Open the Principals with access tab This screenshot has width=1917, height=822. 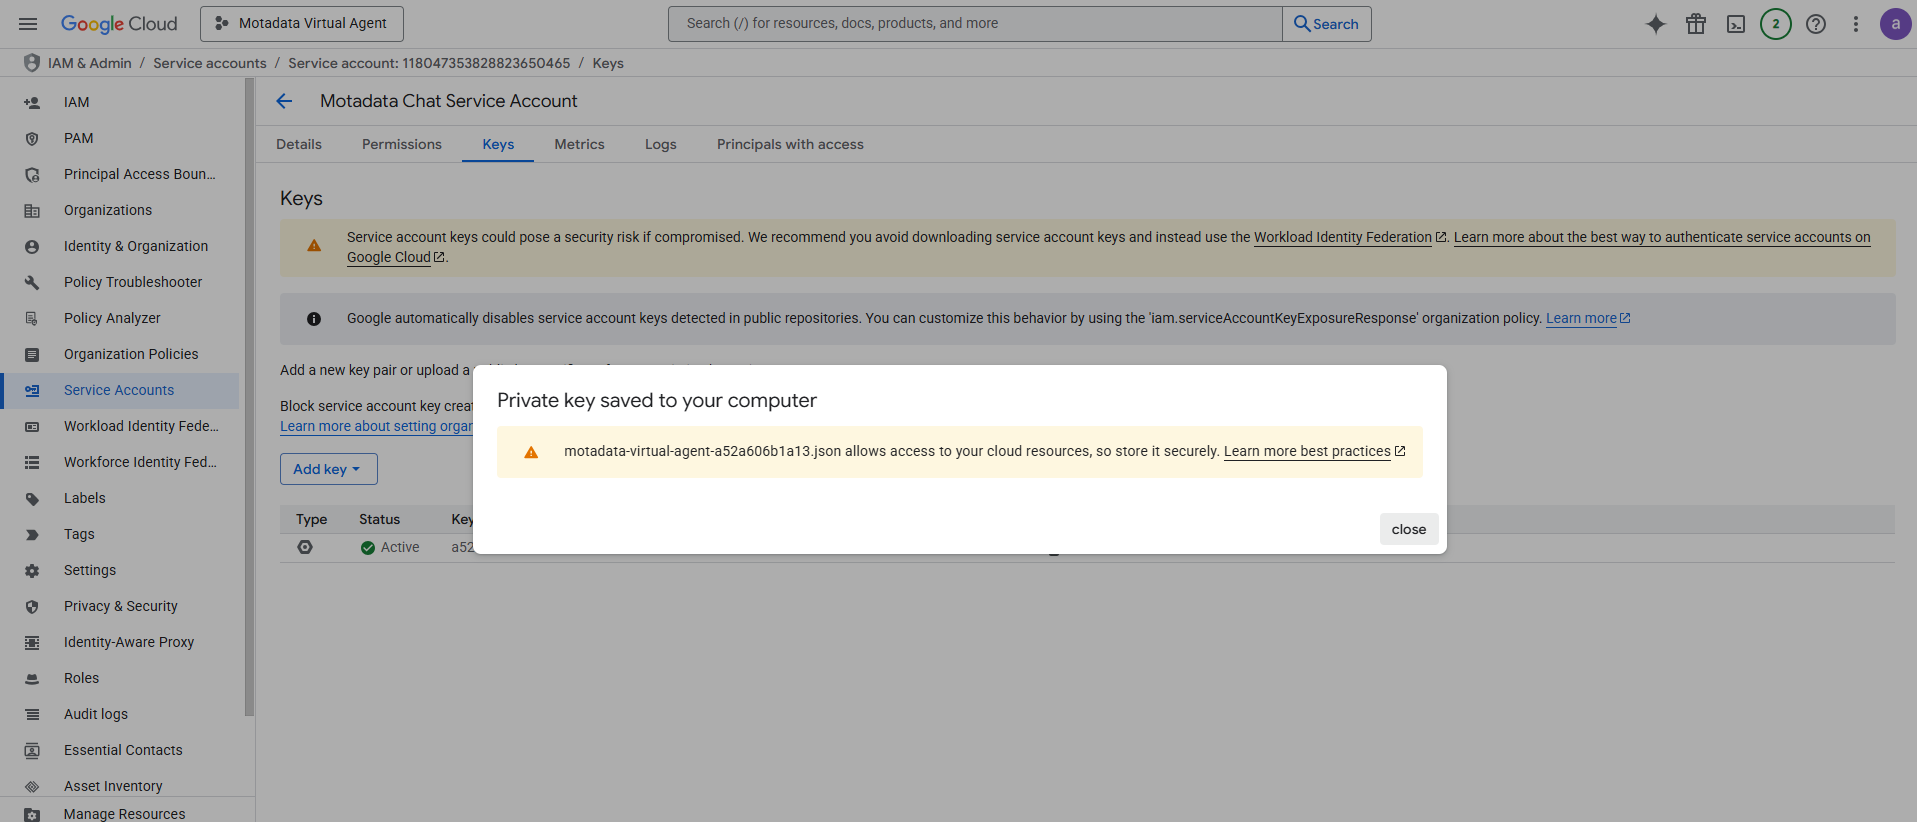tap(789, 144)
